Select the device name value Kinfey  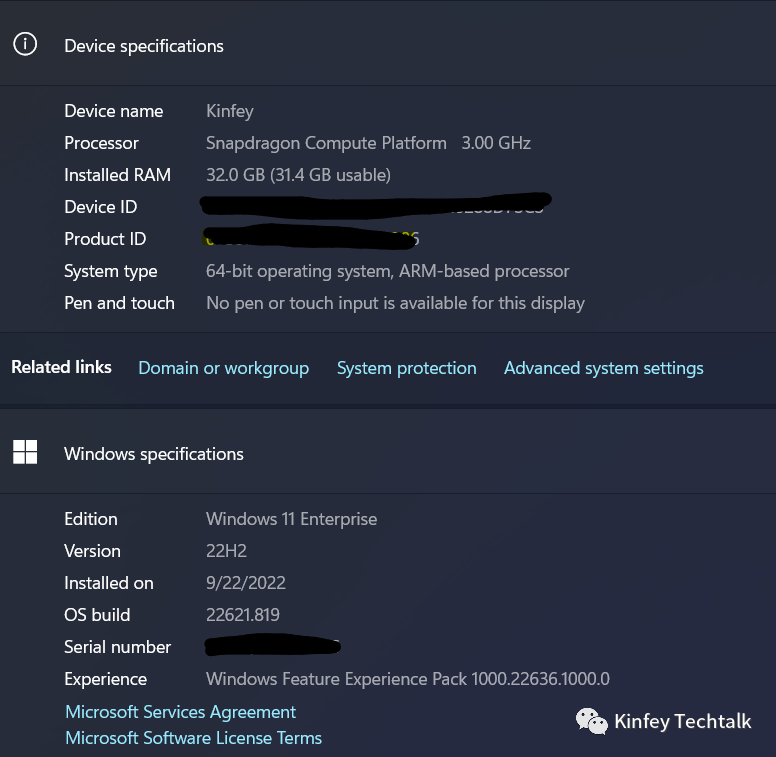tap(230, 111)
